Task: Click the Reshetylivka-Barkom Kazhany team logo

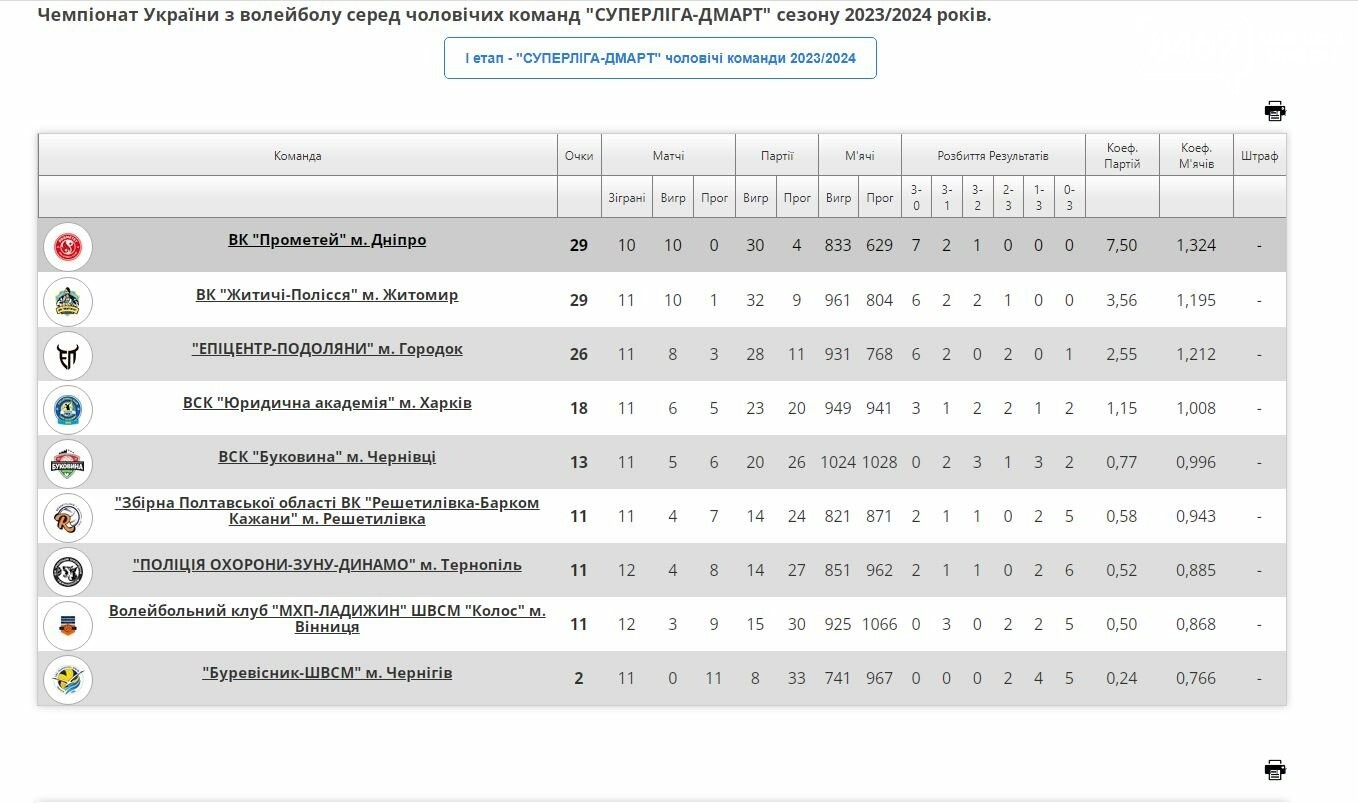Action: click(x=68, y=517)
